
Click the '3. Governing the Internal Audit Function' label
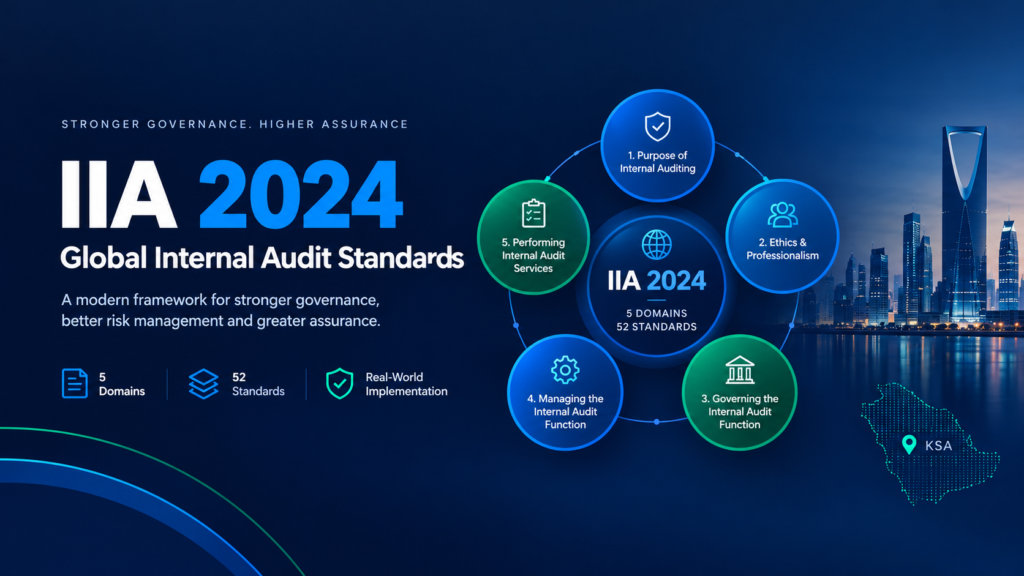(739, 411)
